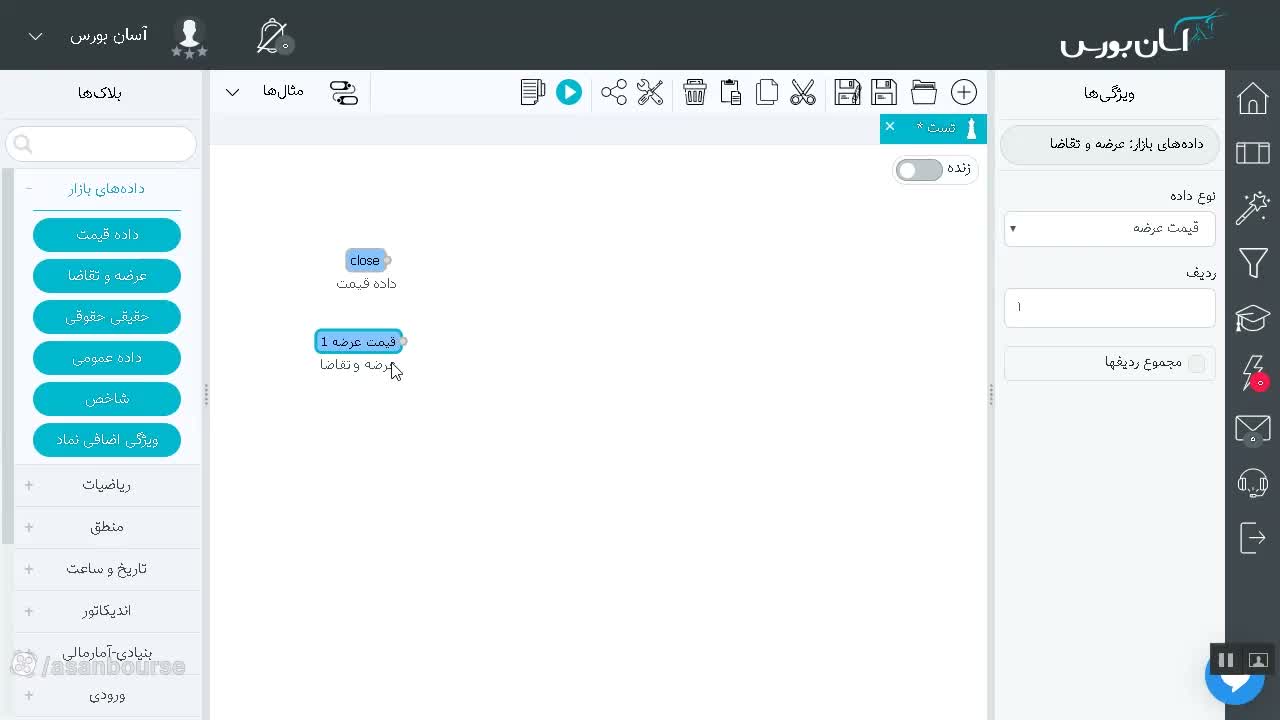This screenshot has width=1280, height=720.
Task: Expand the اندیکاتور category
Action: click(106, 611)
